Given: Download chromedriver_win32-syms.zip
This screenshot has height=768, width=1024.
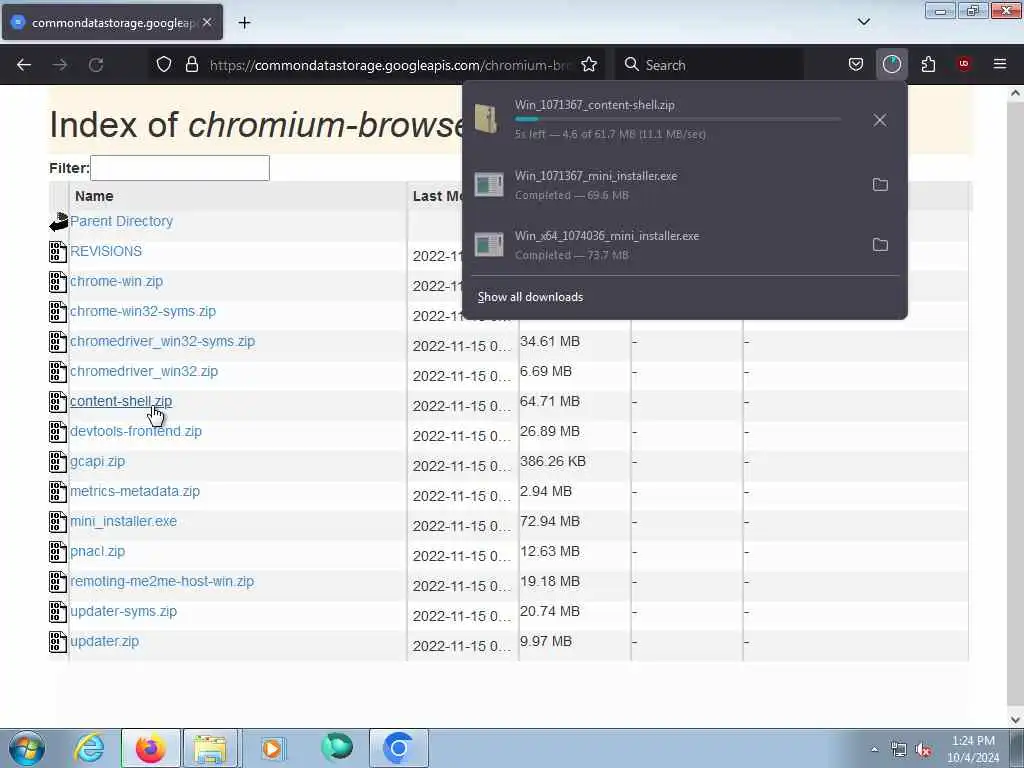Looking at the screenshot, I should pyautogui.click(x=163, y=342).
